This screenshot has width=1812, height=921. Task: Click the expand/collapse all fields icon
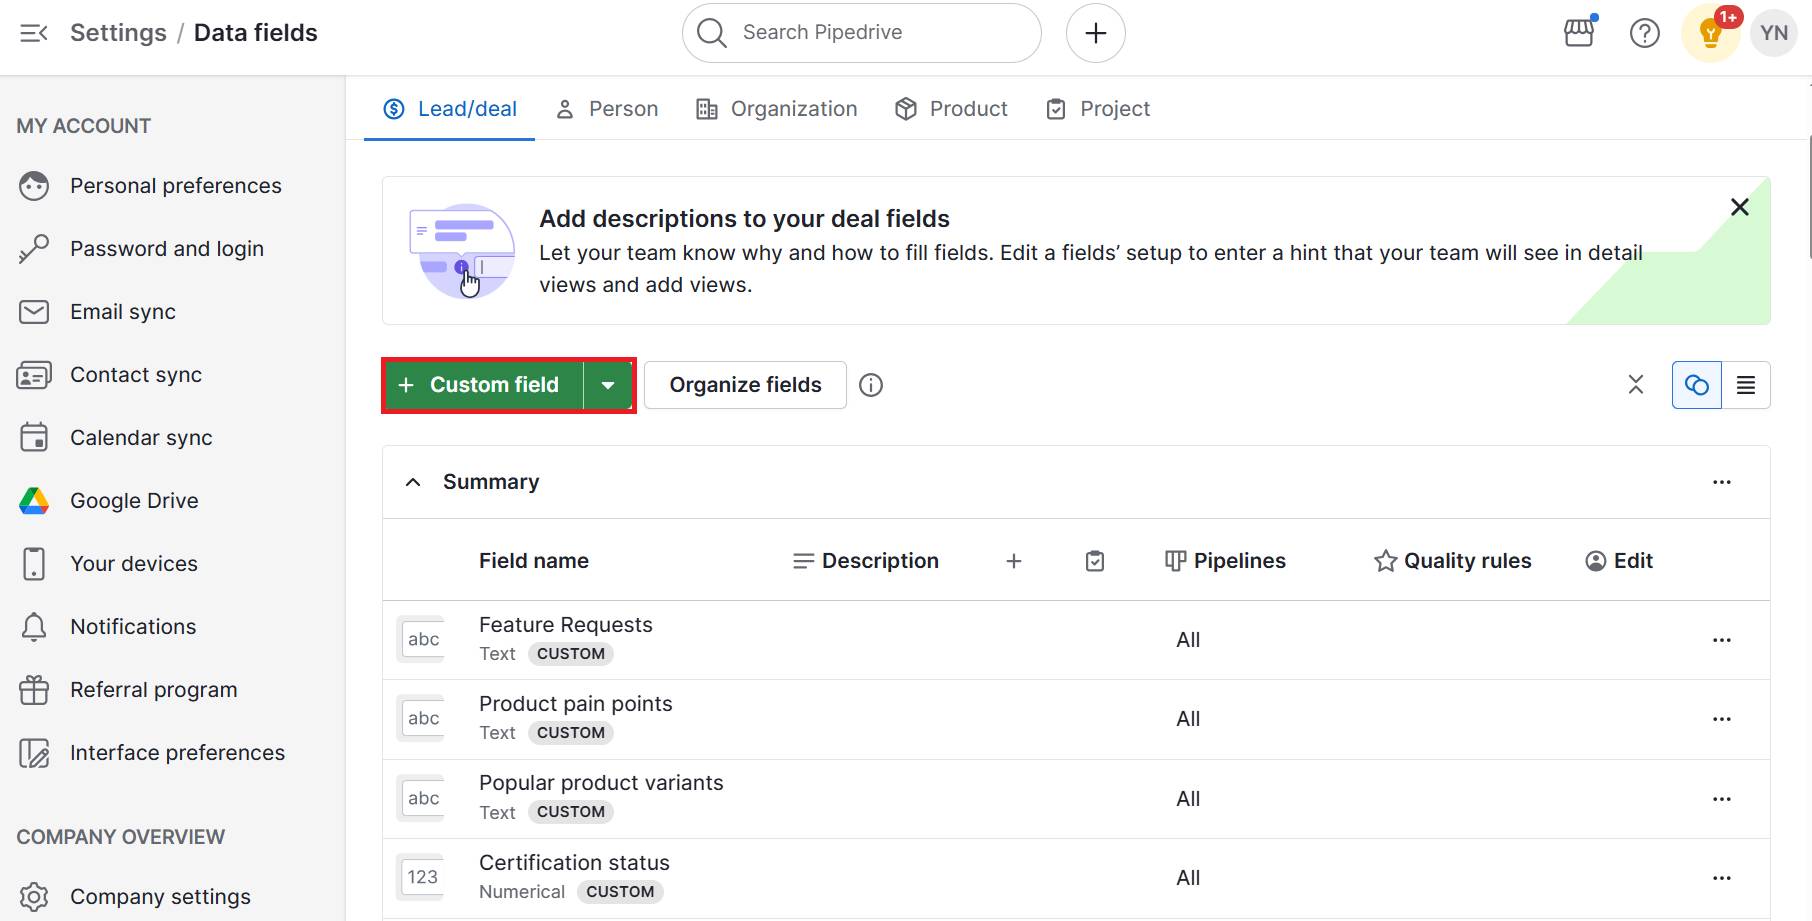[x=1636, y=384]
